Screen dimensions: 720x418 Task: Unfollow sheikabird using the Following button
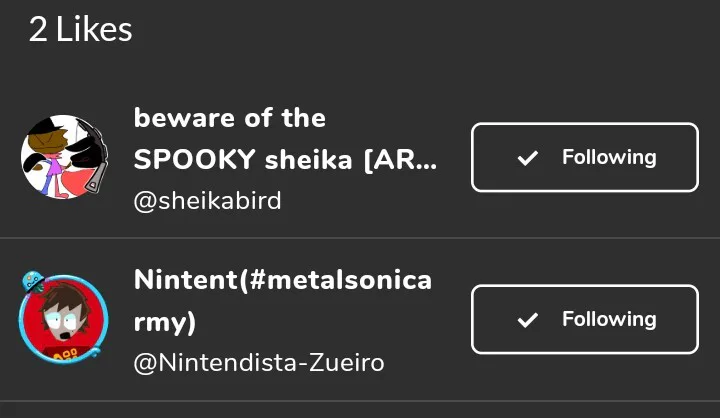pos(584,157)
